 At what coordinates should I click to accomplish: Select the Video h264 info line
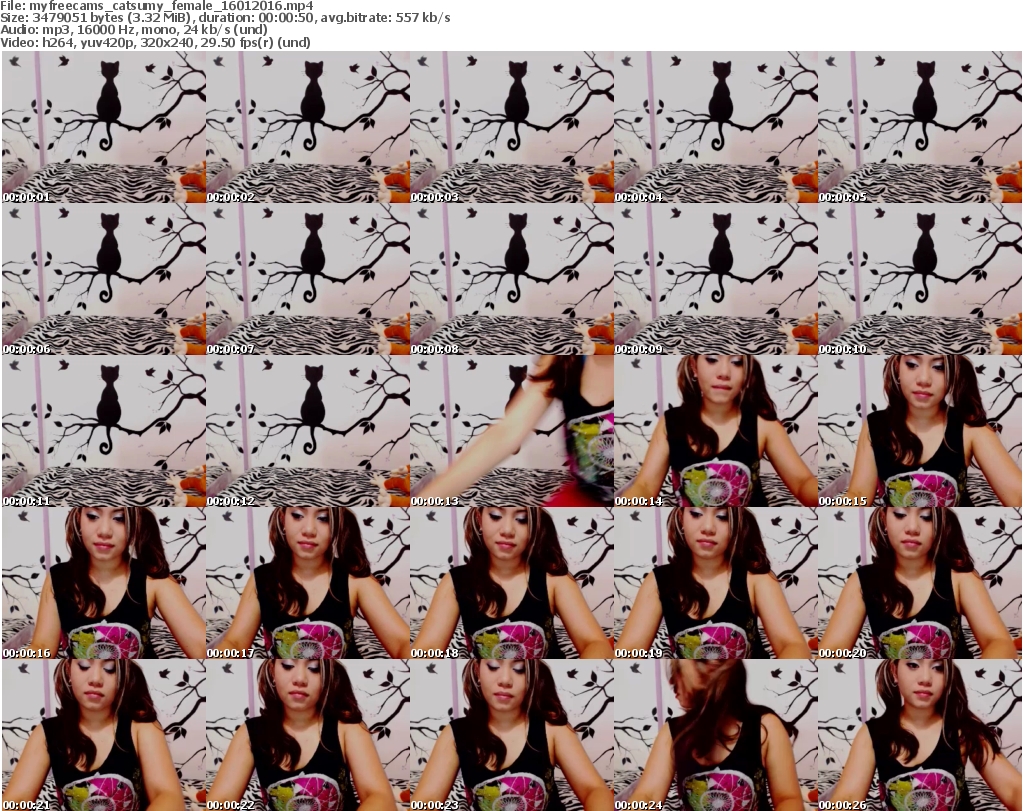pyautogui.click(x=155, y=42)
